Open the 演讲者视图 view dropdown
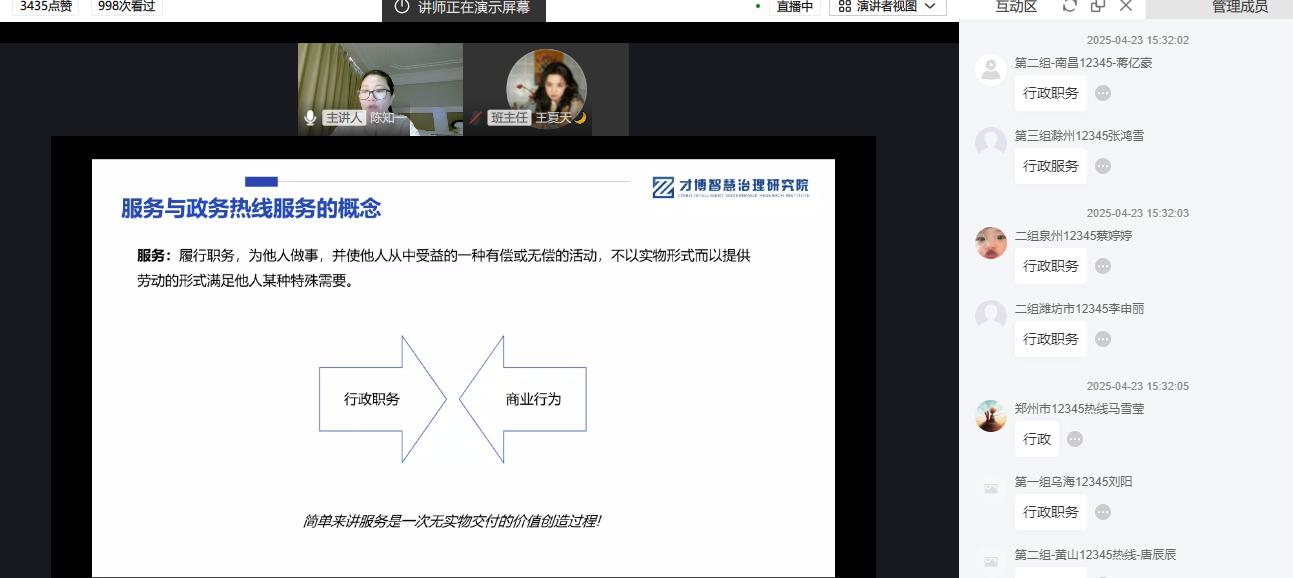 pos(929,7)
